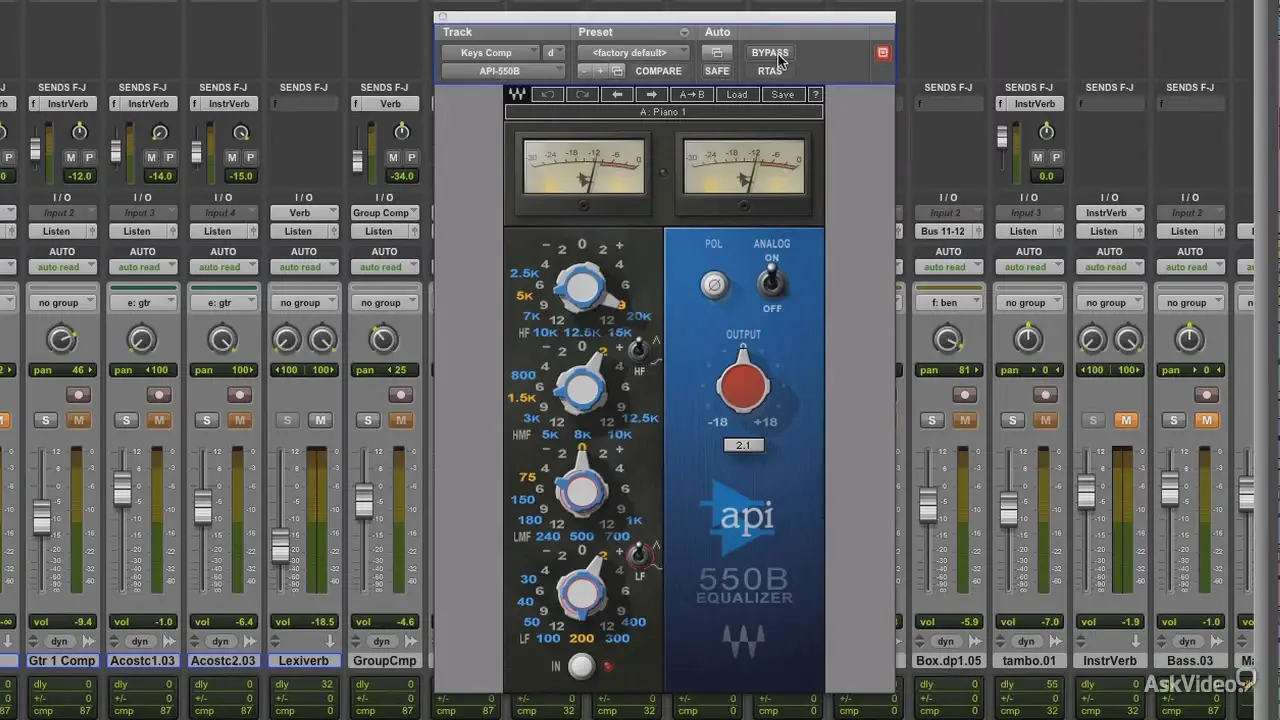
Task: Click the A→B copy button
Action: click(x=691, y=95)
